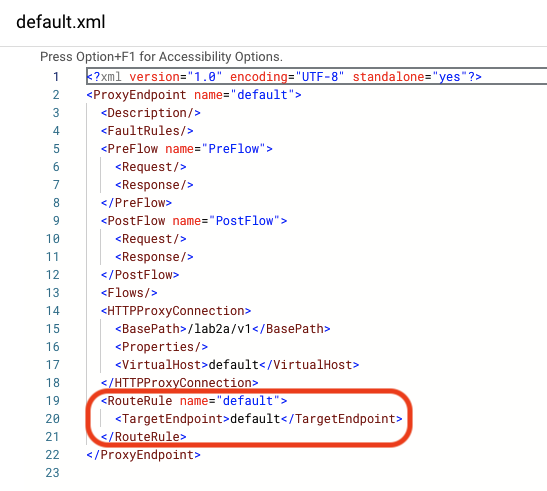The height and width of the screenshot is (491, 547).
Task: Click the HTTPProxyConnection opening tag on line 14
Action: click(x=176, y=311)
